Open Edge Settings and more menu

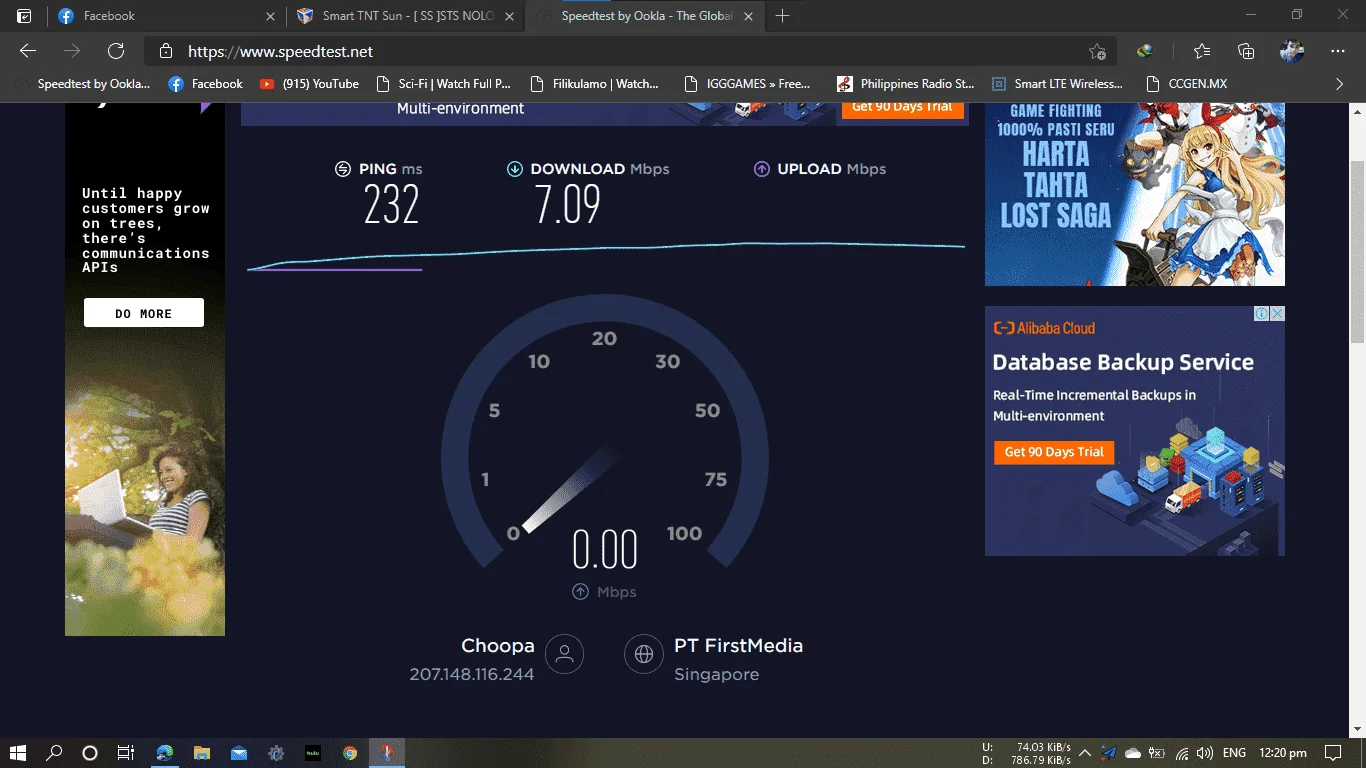point(1338,51)
